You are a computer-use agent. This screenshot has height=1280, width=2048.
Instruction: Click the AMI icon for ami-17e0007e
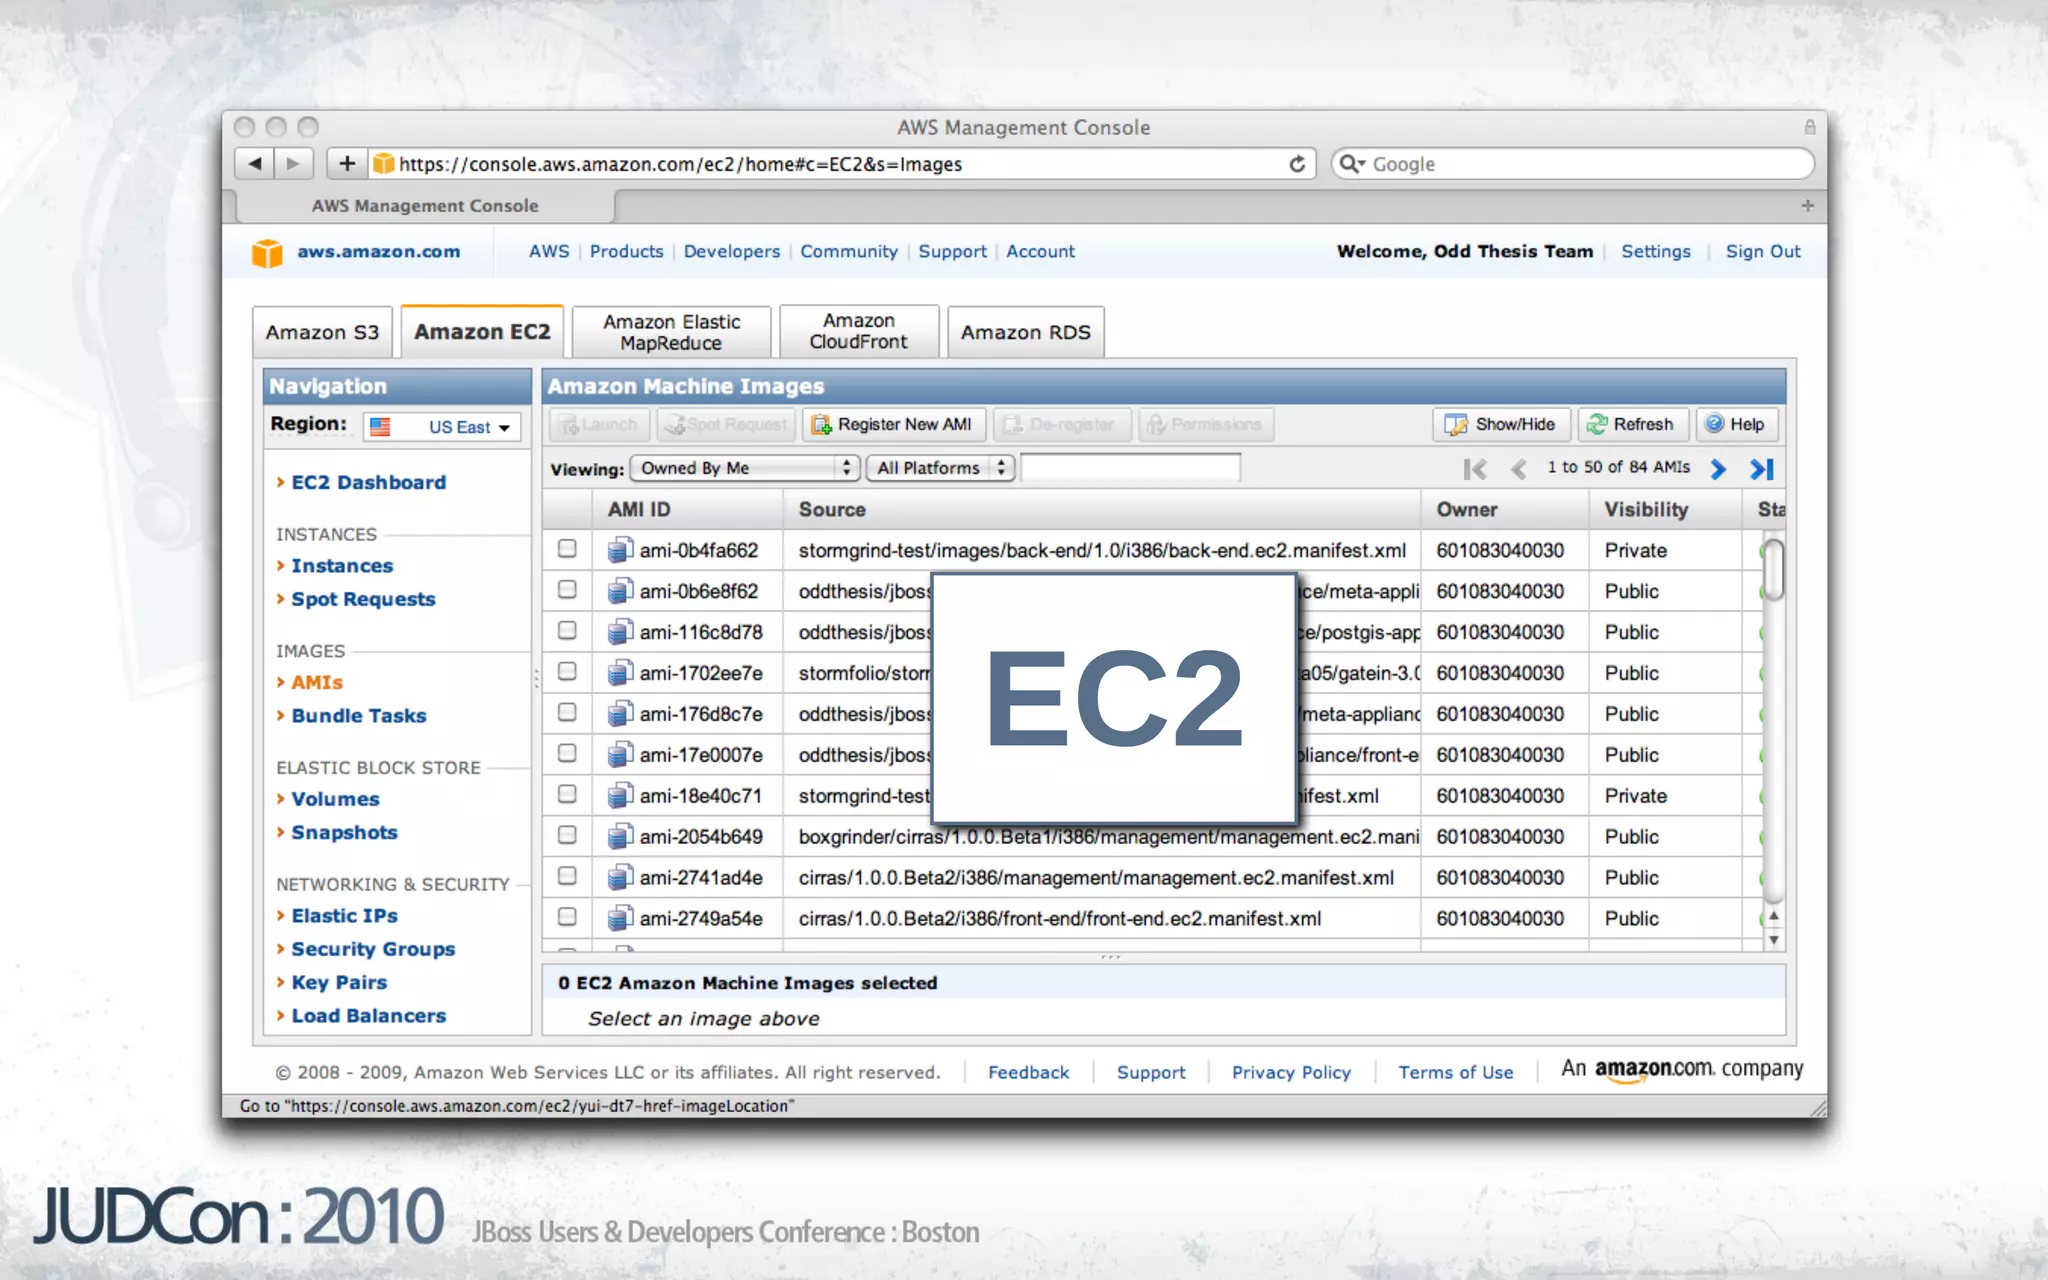(x=620, y=755)
